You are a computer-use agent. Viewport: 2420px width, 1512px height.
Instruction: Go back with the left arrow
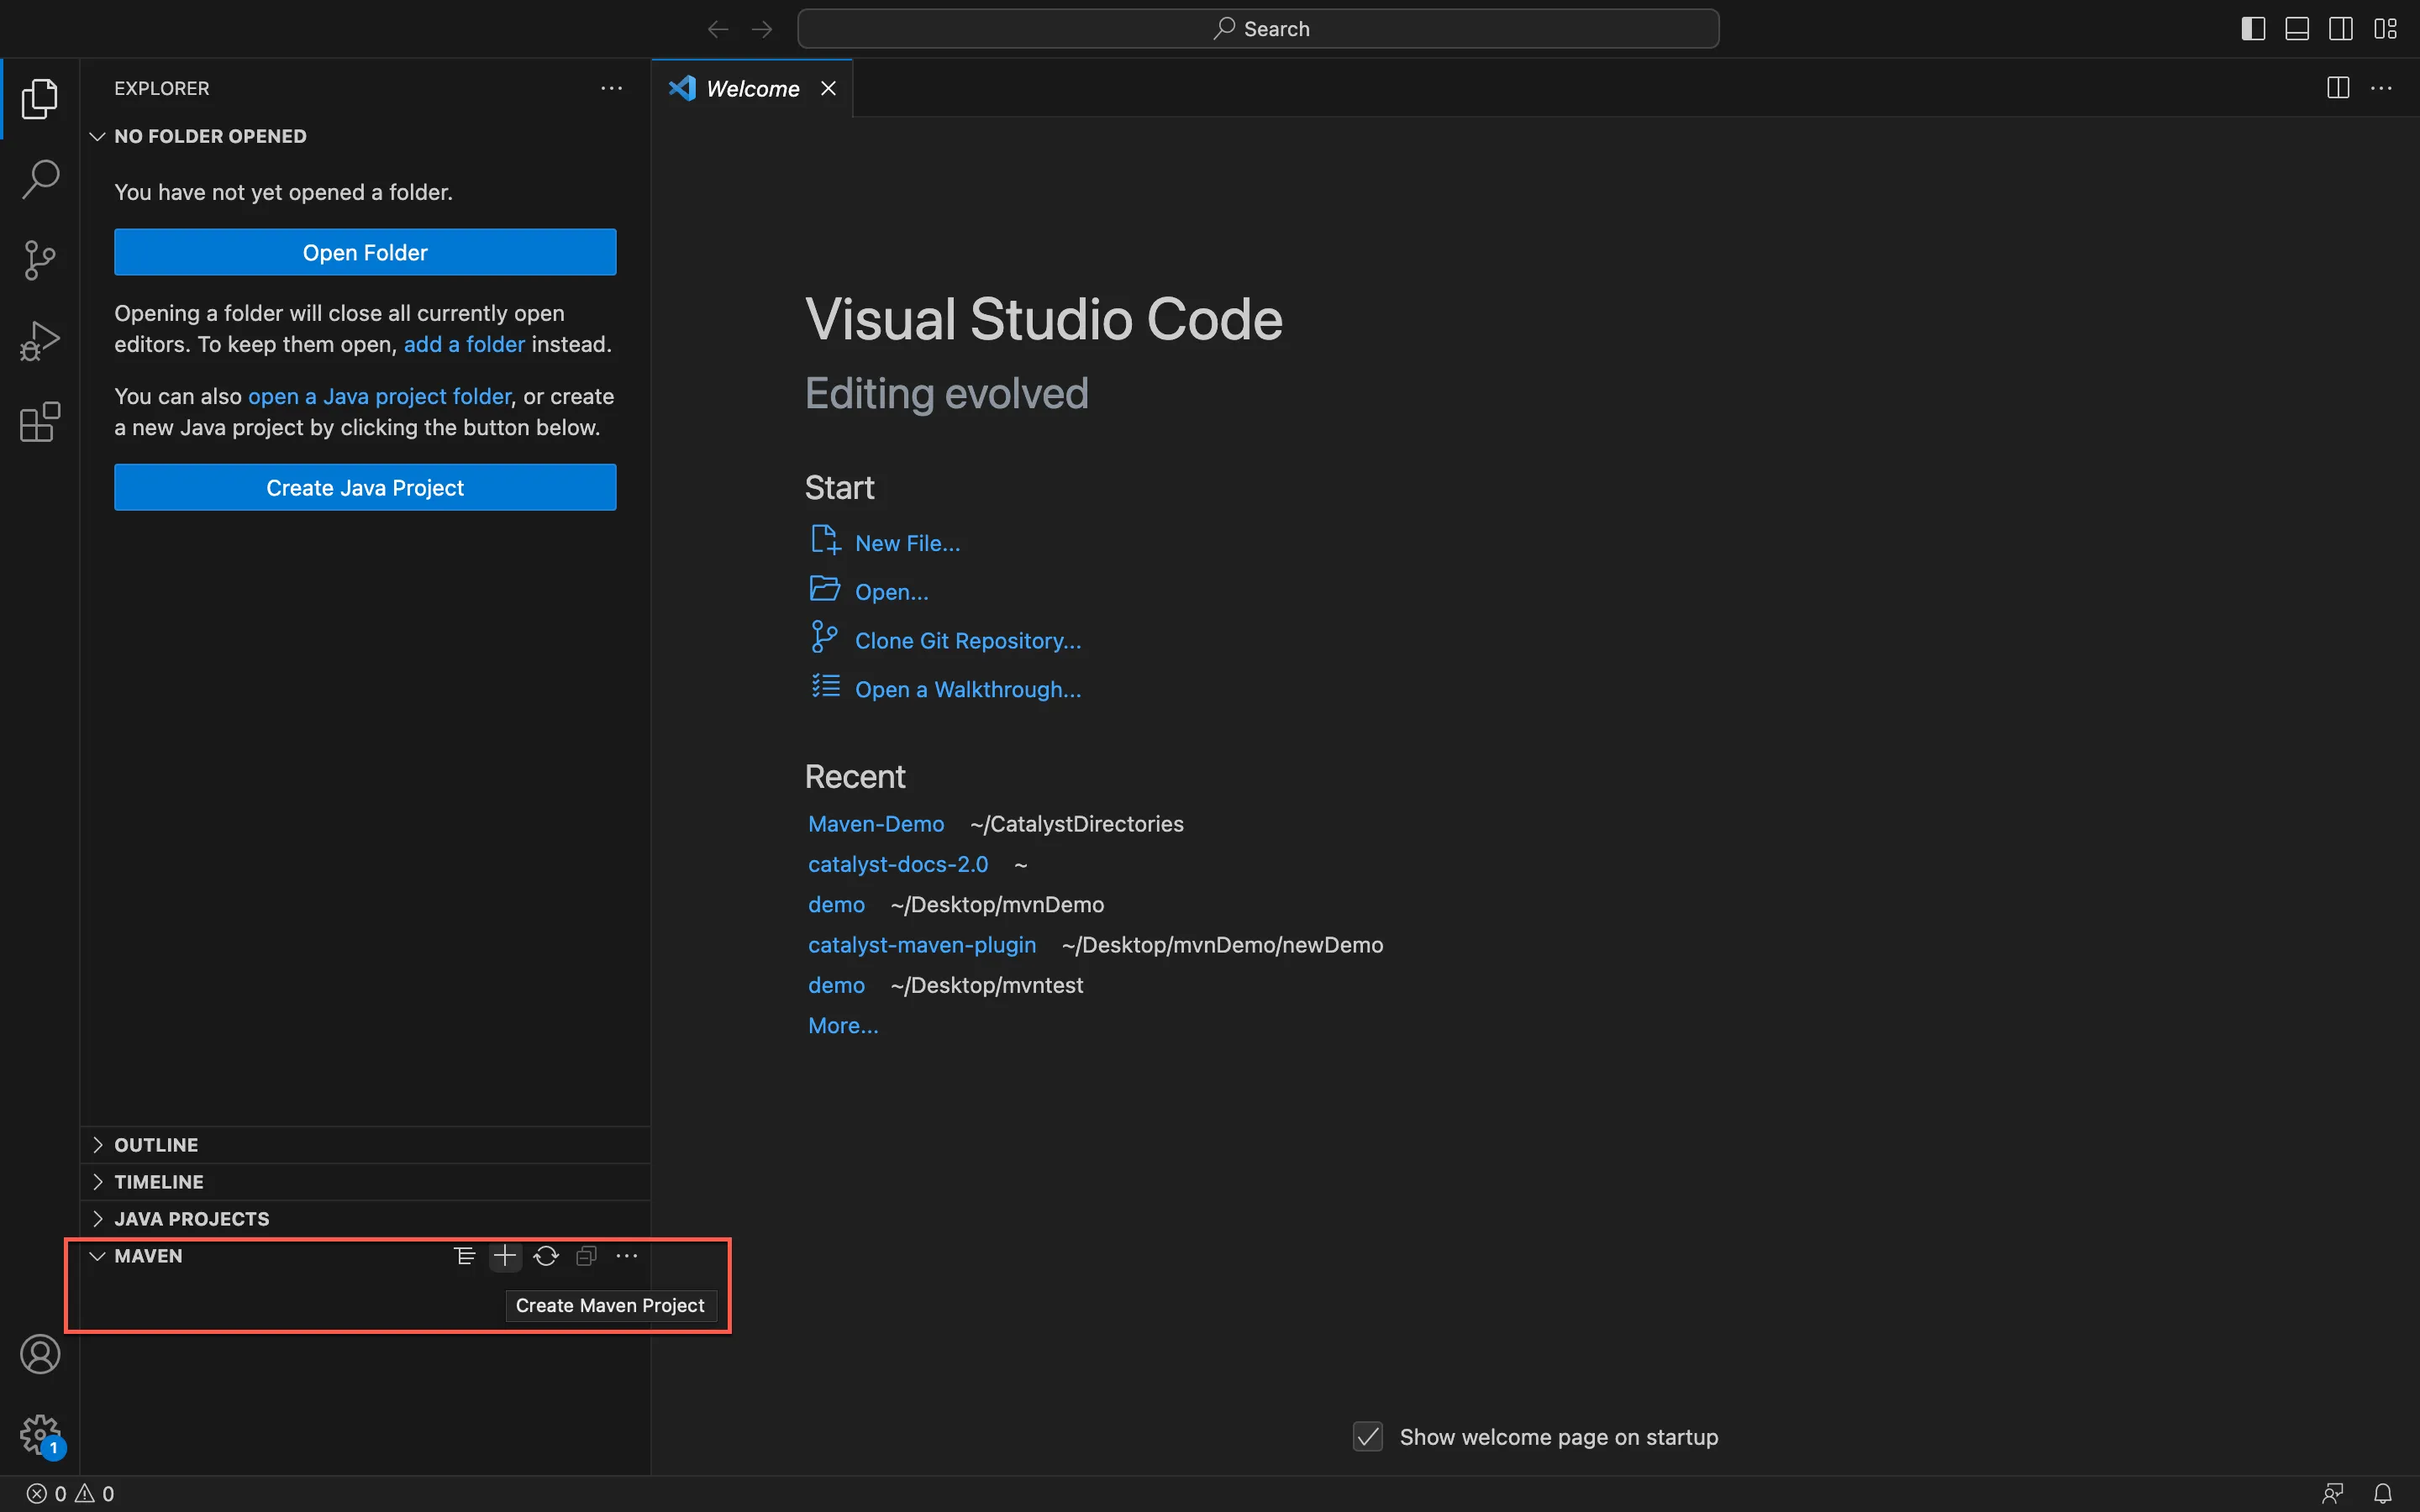click(718, 29)
